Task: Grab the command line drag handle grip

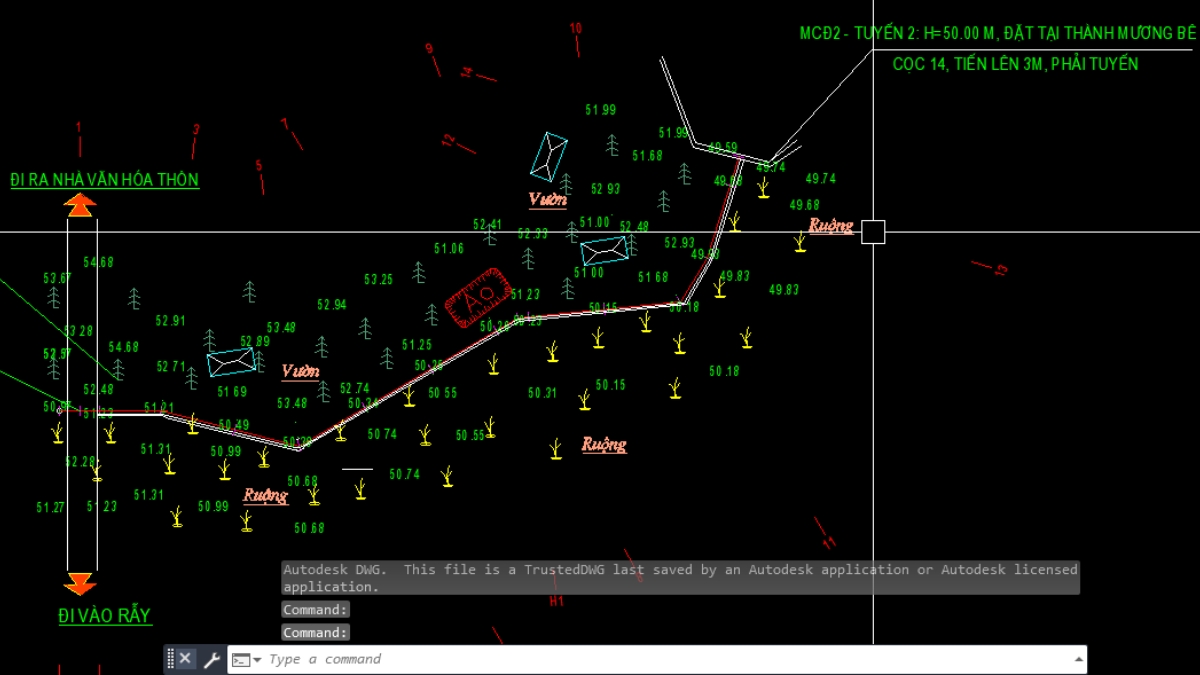Action: click(x=171, y=659)
